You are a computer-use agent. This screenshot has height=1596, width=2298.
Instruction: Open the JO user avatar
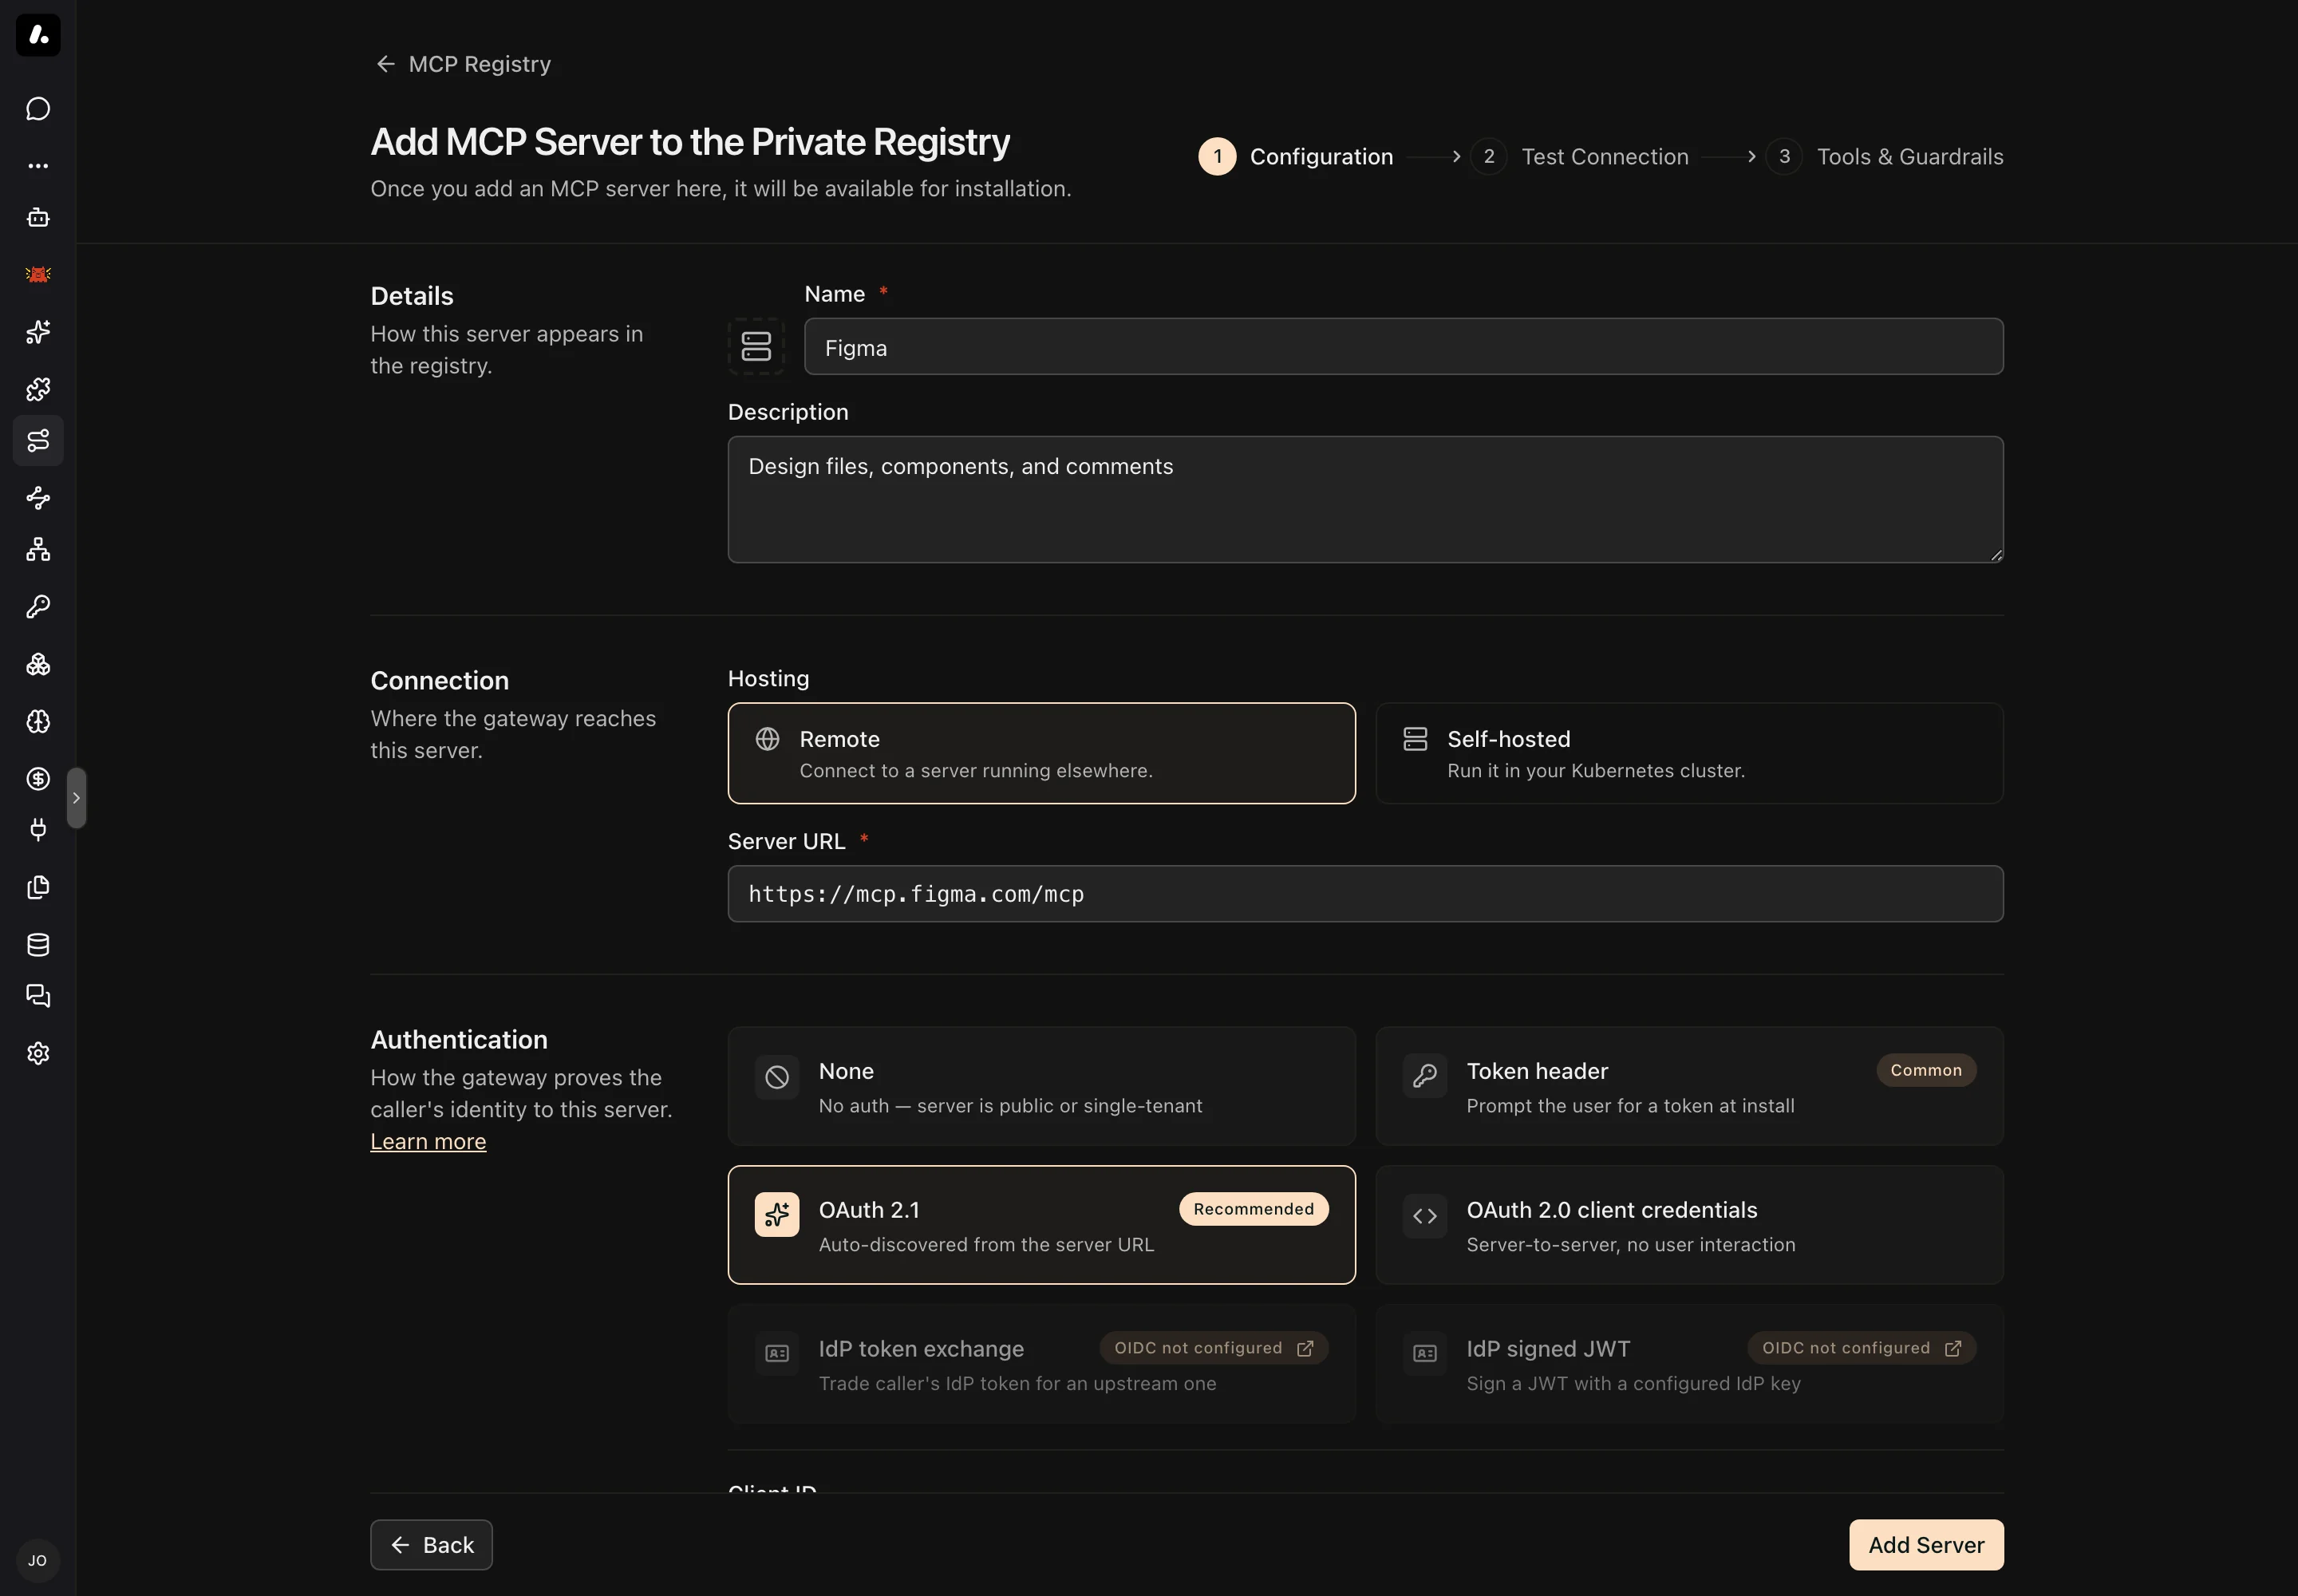pos(38,1560)
